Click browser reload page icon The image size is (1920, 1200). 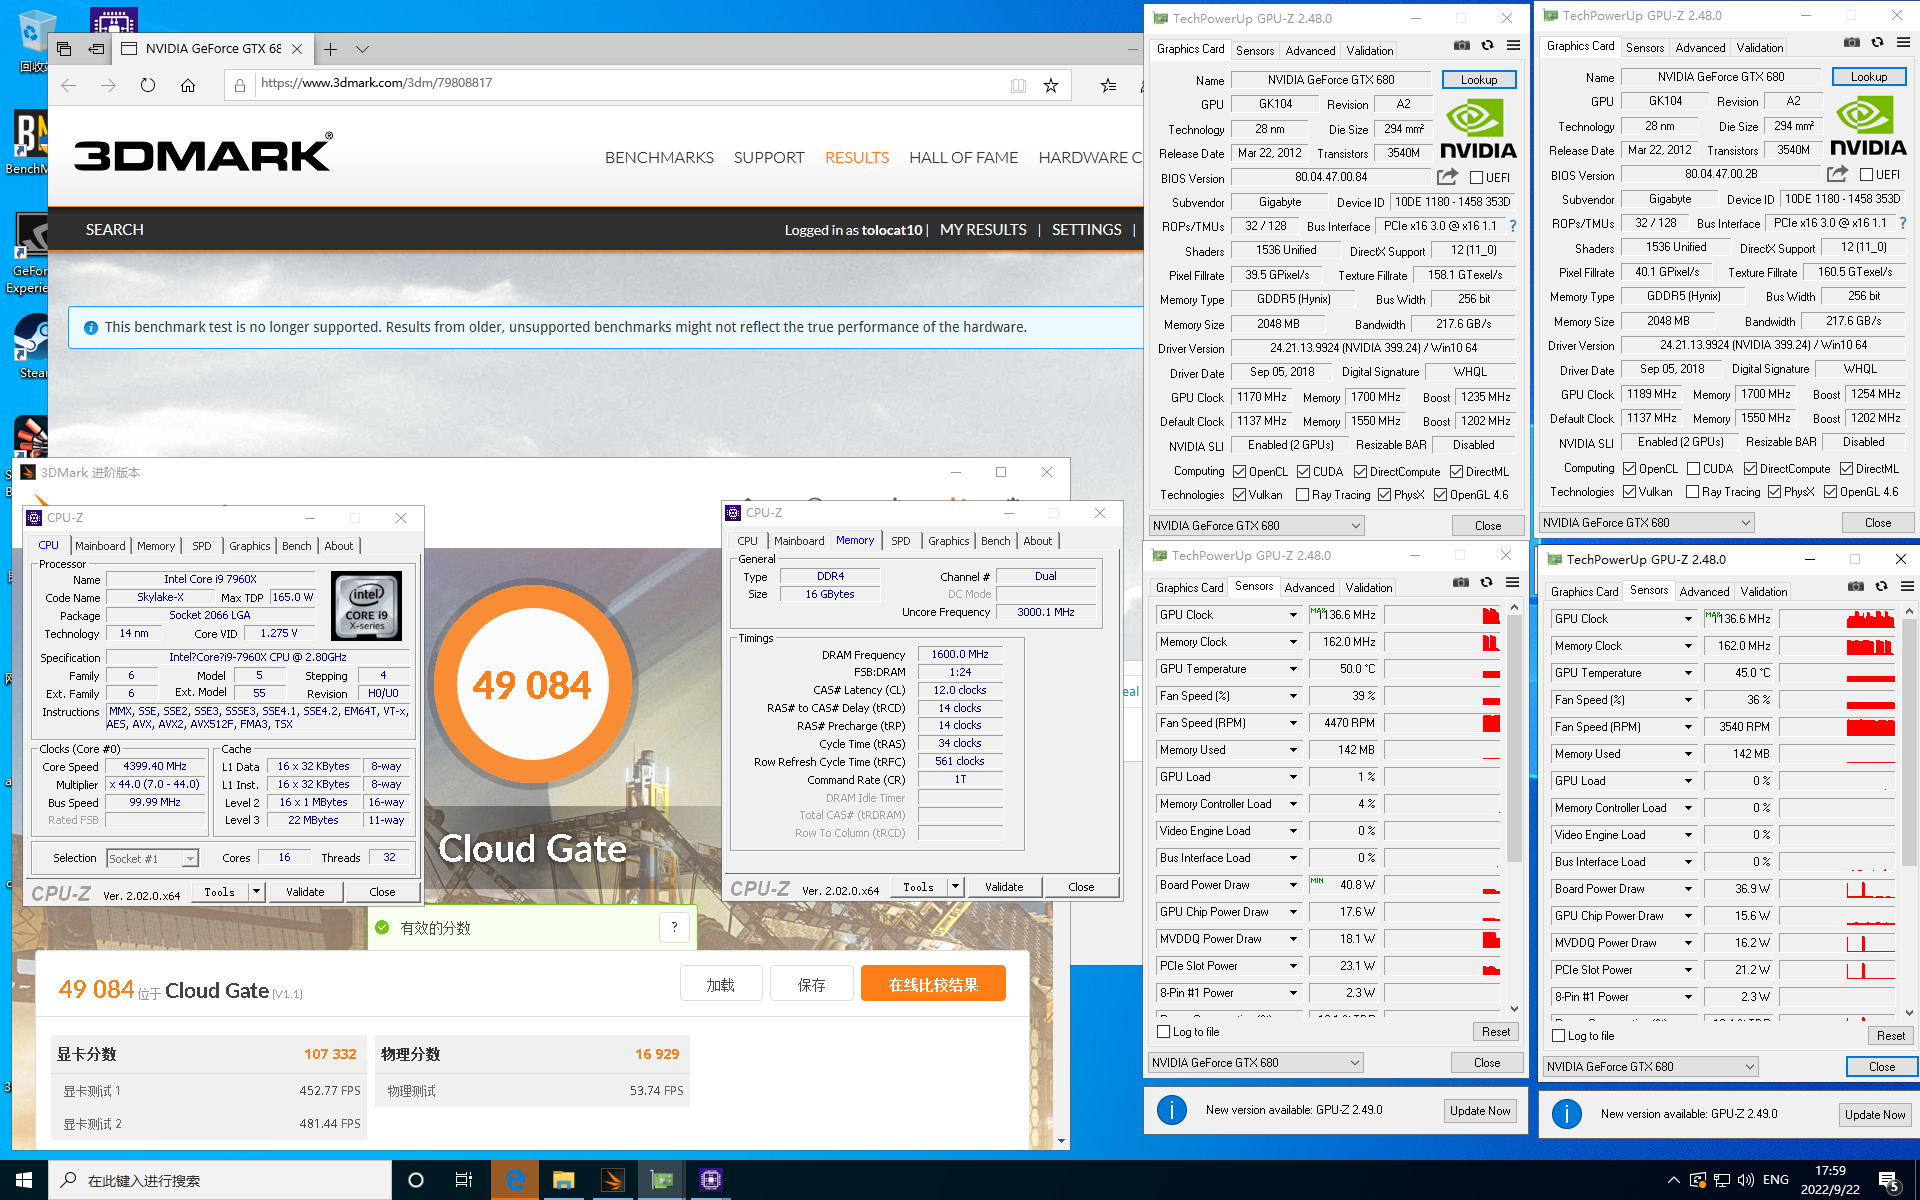pyautogui.click(x=148, y=86)
